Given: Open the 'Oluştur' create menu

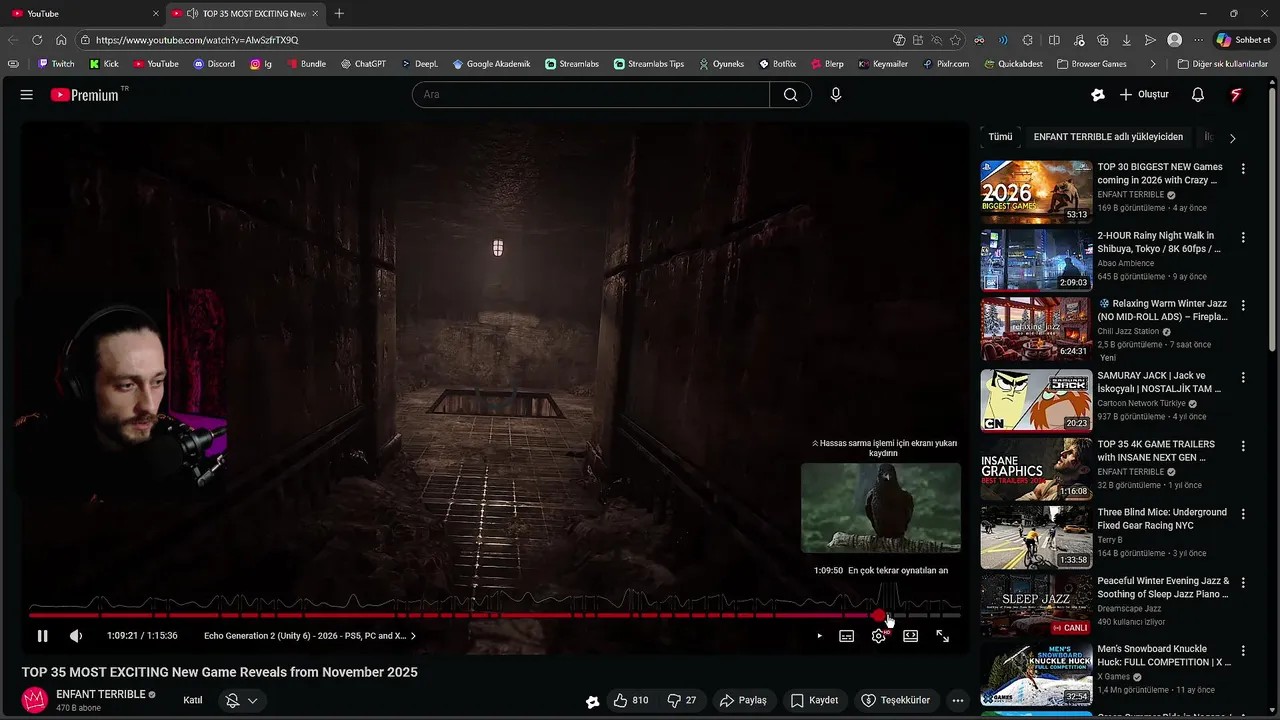Looking at the screenshot, I should click(x=1144, y=95).
